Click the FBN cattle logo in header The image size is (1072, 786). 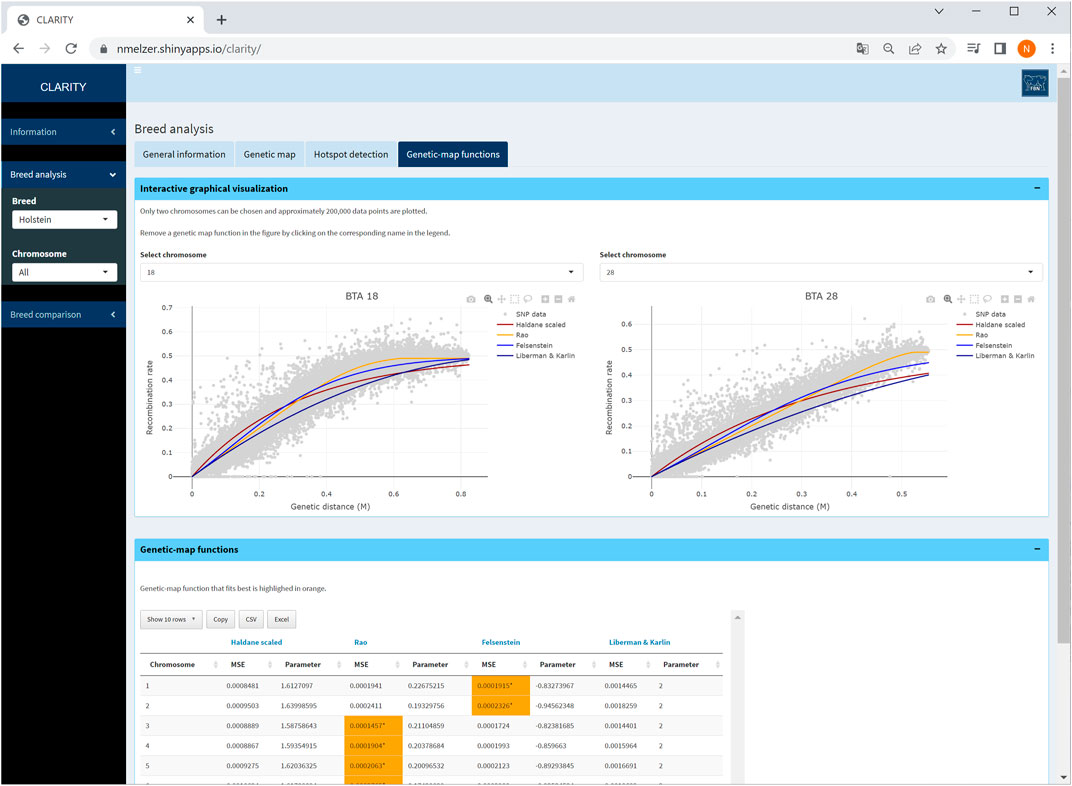click(x=1034, y=84)
